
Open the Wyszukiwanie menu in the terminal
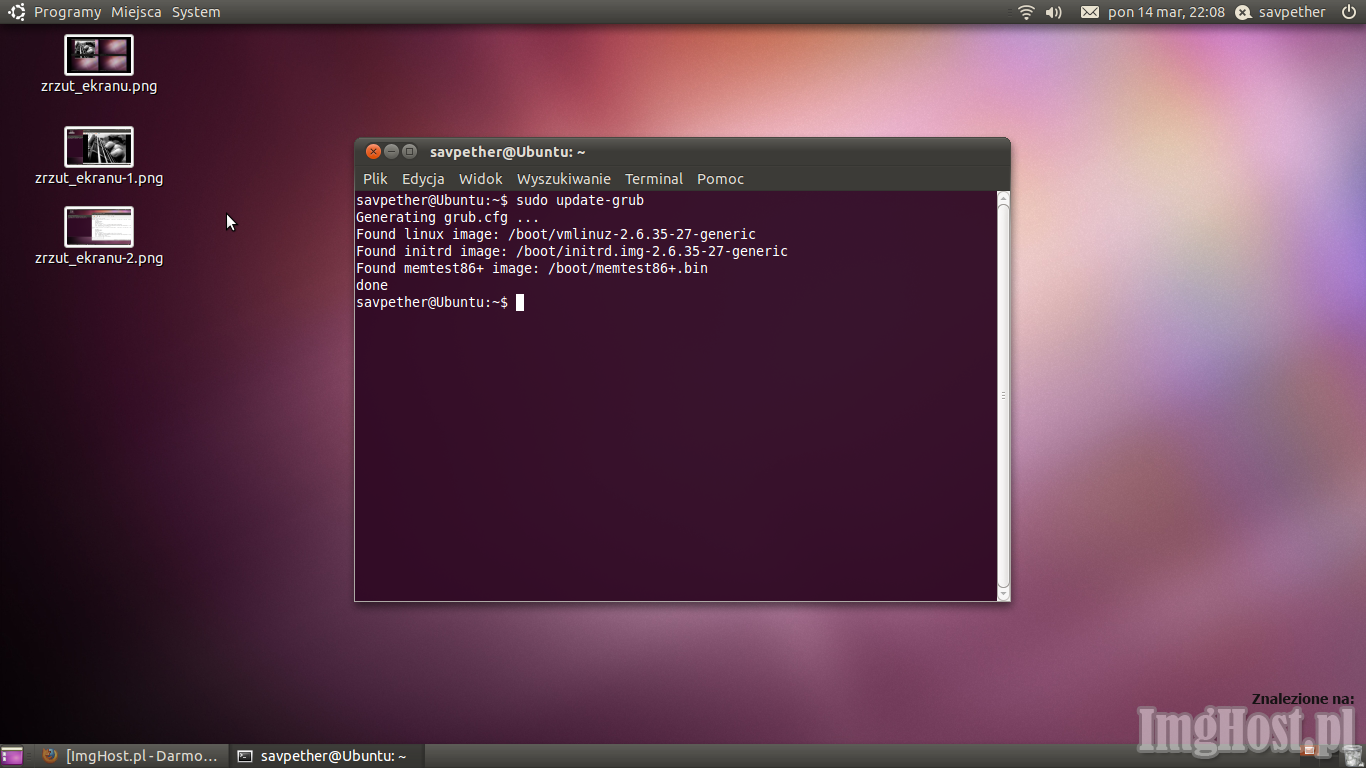[564, 179]
